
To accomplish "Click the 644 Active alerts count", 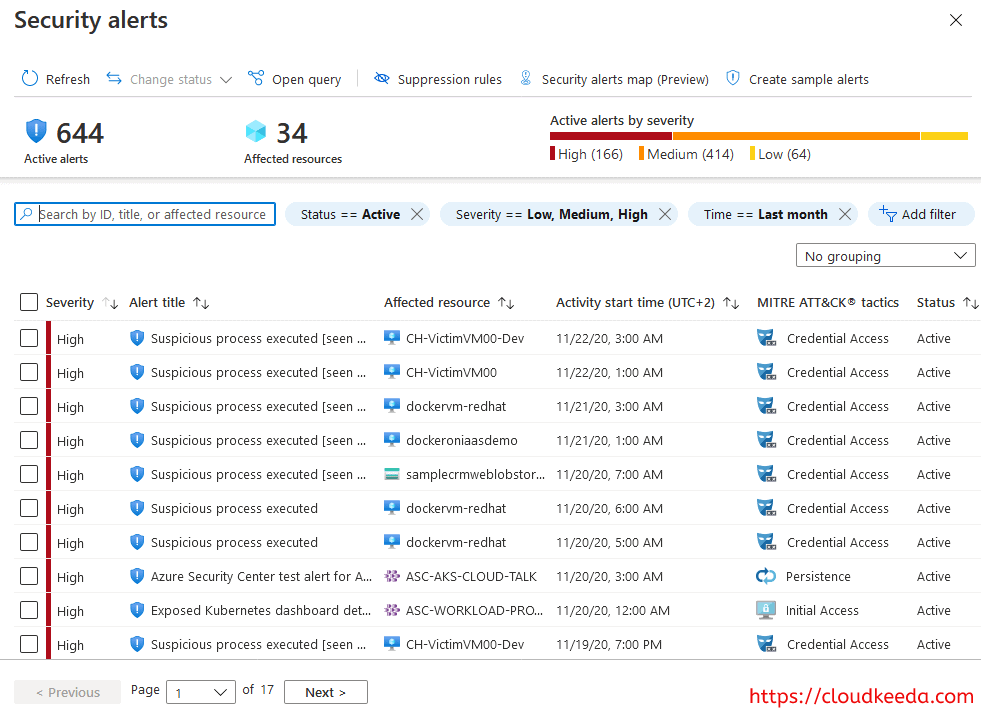I will pos(80,133).
